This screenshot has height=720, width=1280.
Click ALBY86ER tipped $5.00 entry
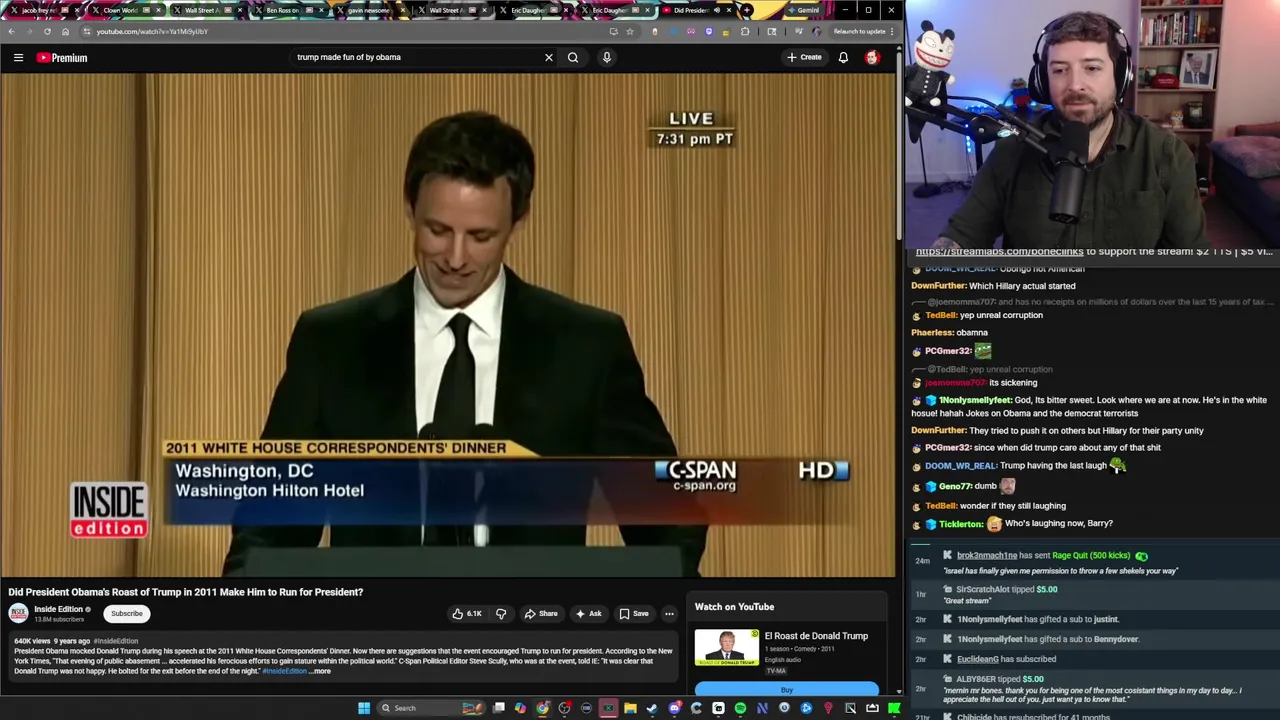[1093, 689]
